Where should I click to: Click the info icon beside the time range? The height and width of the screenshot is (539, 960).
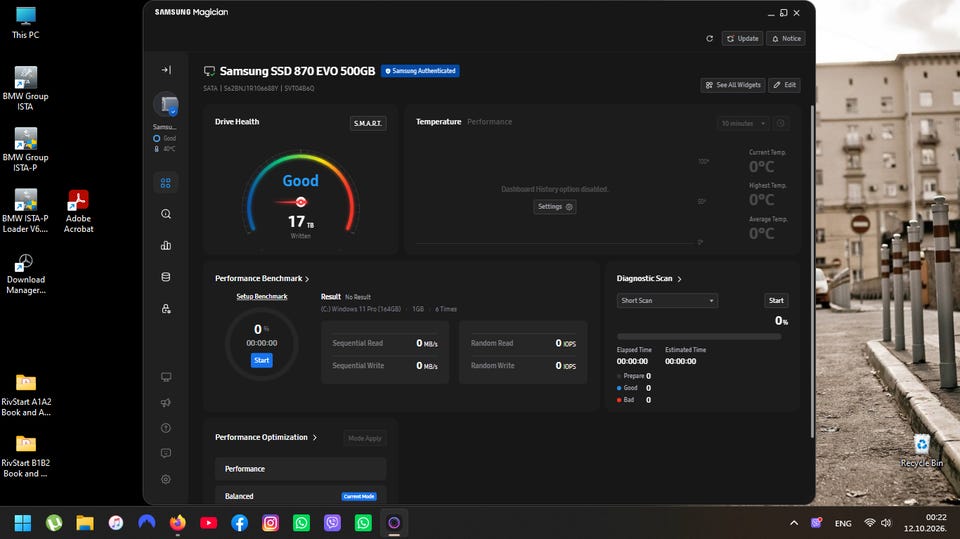tap(781, 123)
